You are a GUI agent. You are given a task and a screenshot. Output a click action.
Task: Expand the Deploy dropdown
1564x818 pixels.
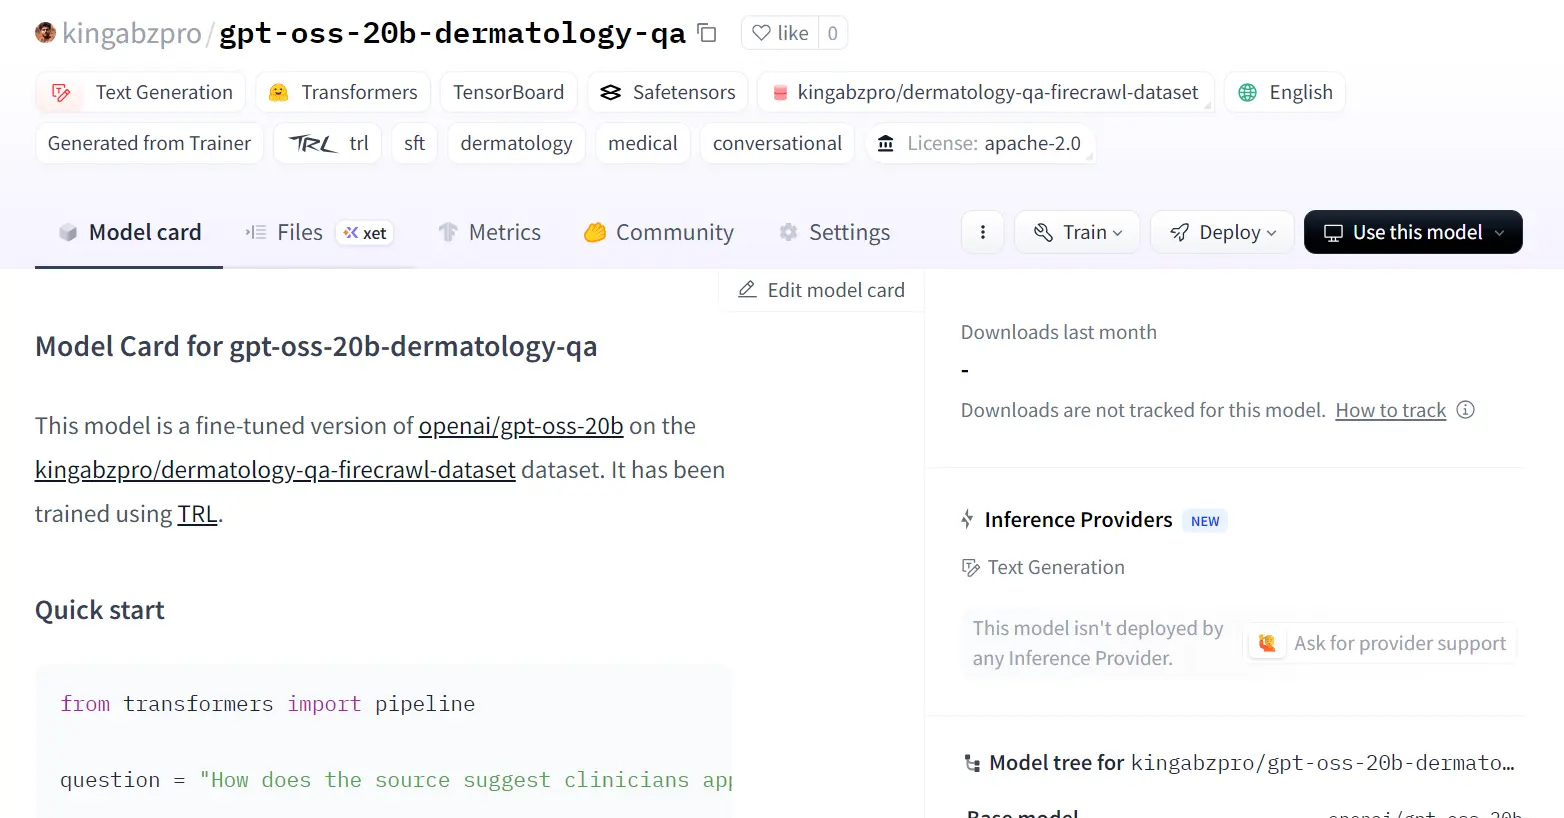tap(1222, 232)
